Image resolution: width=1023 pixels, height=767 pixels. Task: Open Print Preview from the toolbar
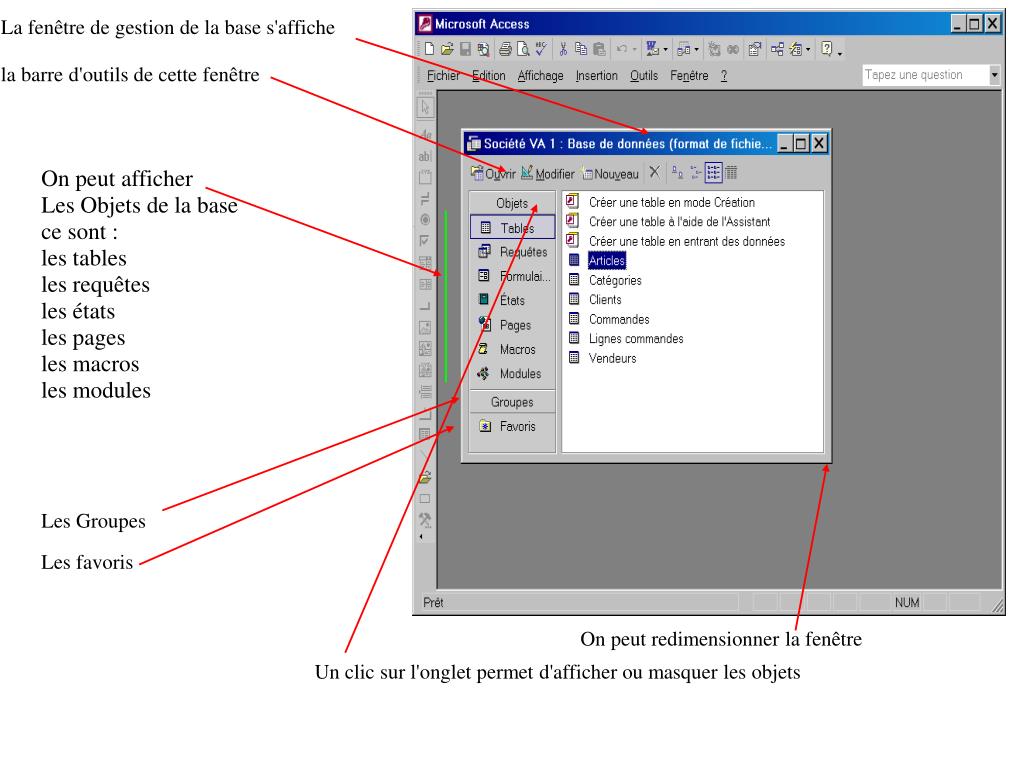click(523, 48)
